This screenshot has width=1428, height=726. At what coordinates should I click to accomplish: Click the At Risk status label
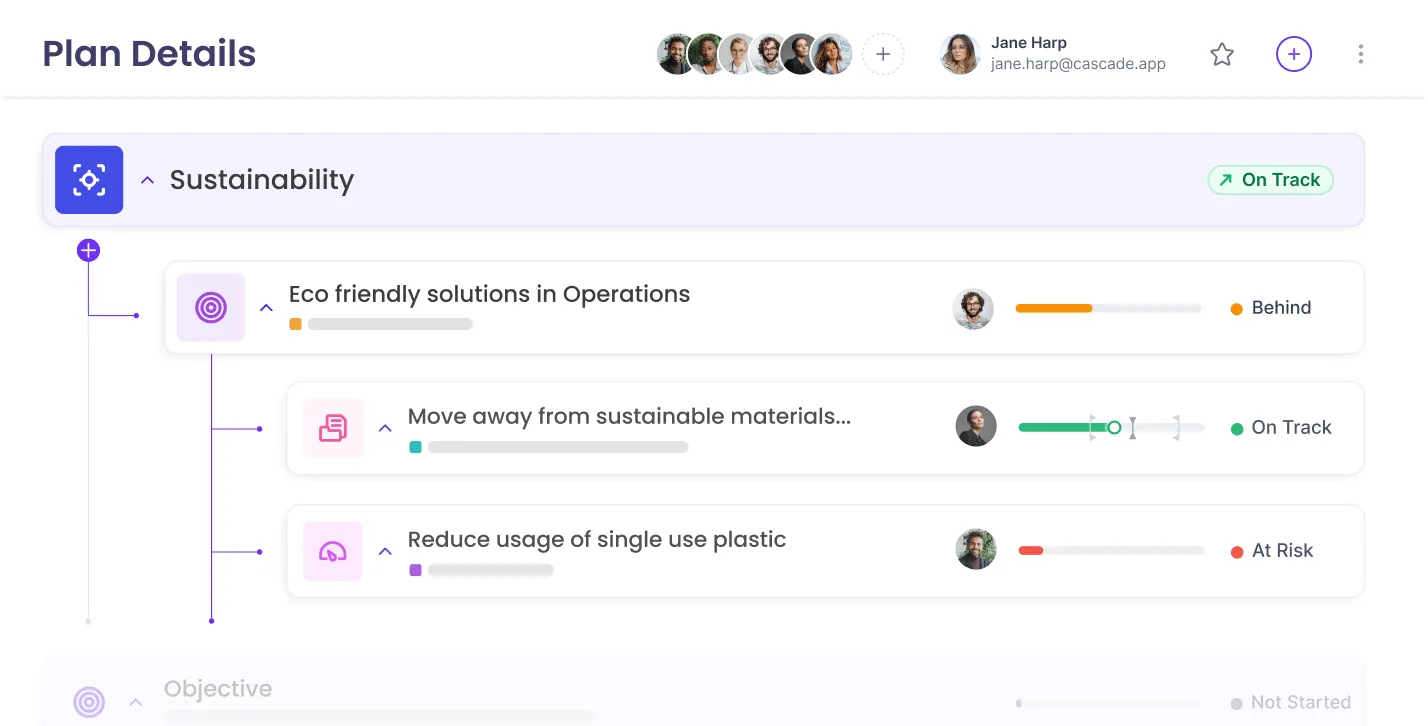[x=1282, y=551]
